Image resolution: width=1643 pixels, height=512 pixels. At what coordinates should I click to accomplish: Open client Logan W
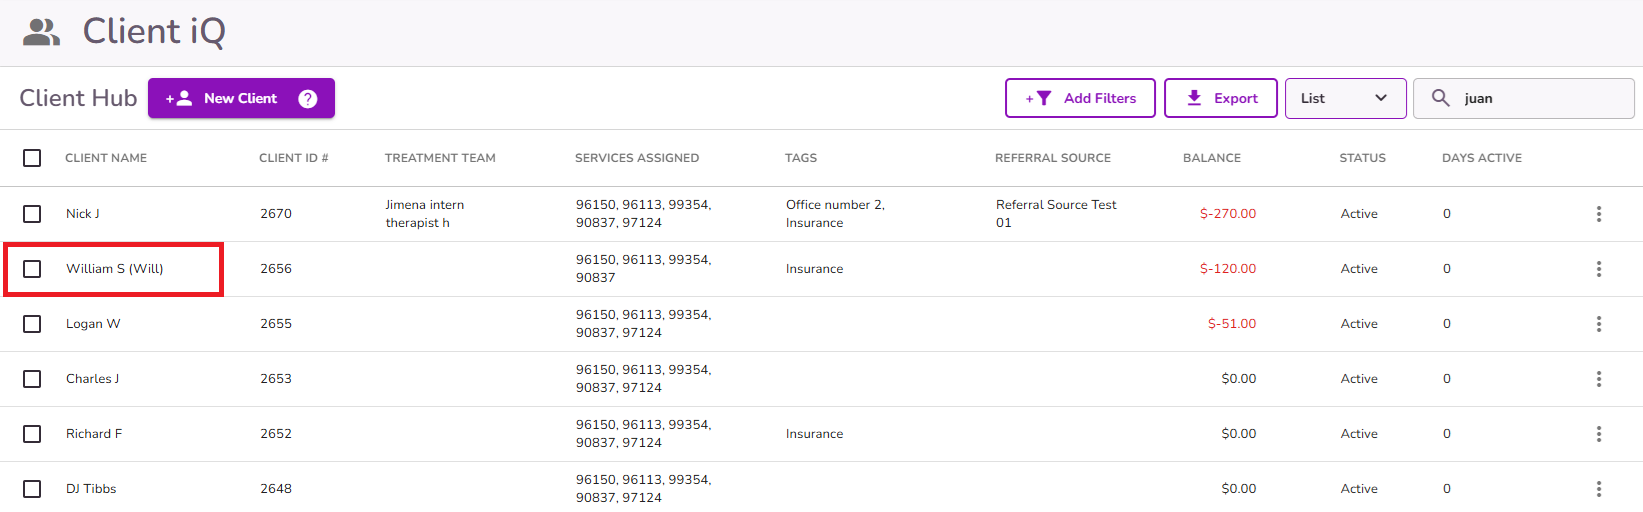coord(93,324)
